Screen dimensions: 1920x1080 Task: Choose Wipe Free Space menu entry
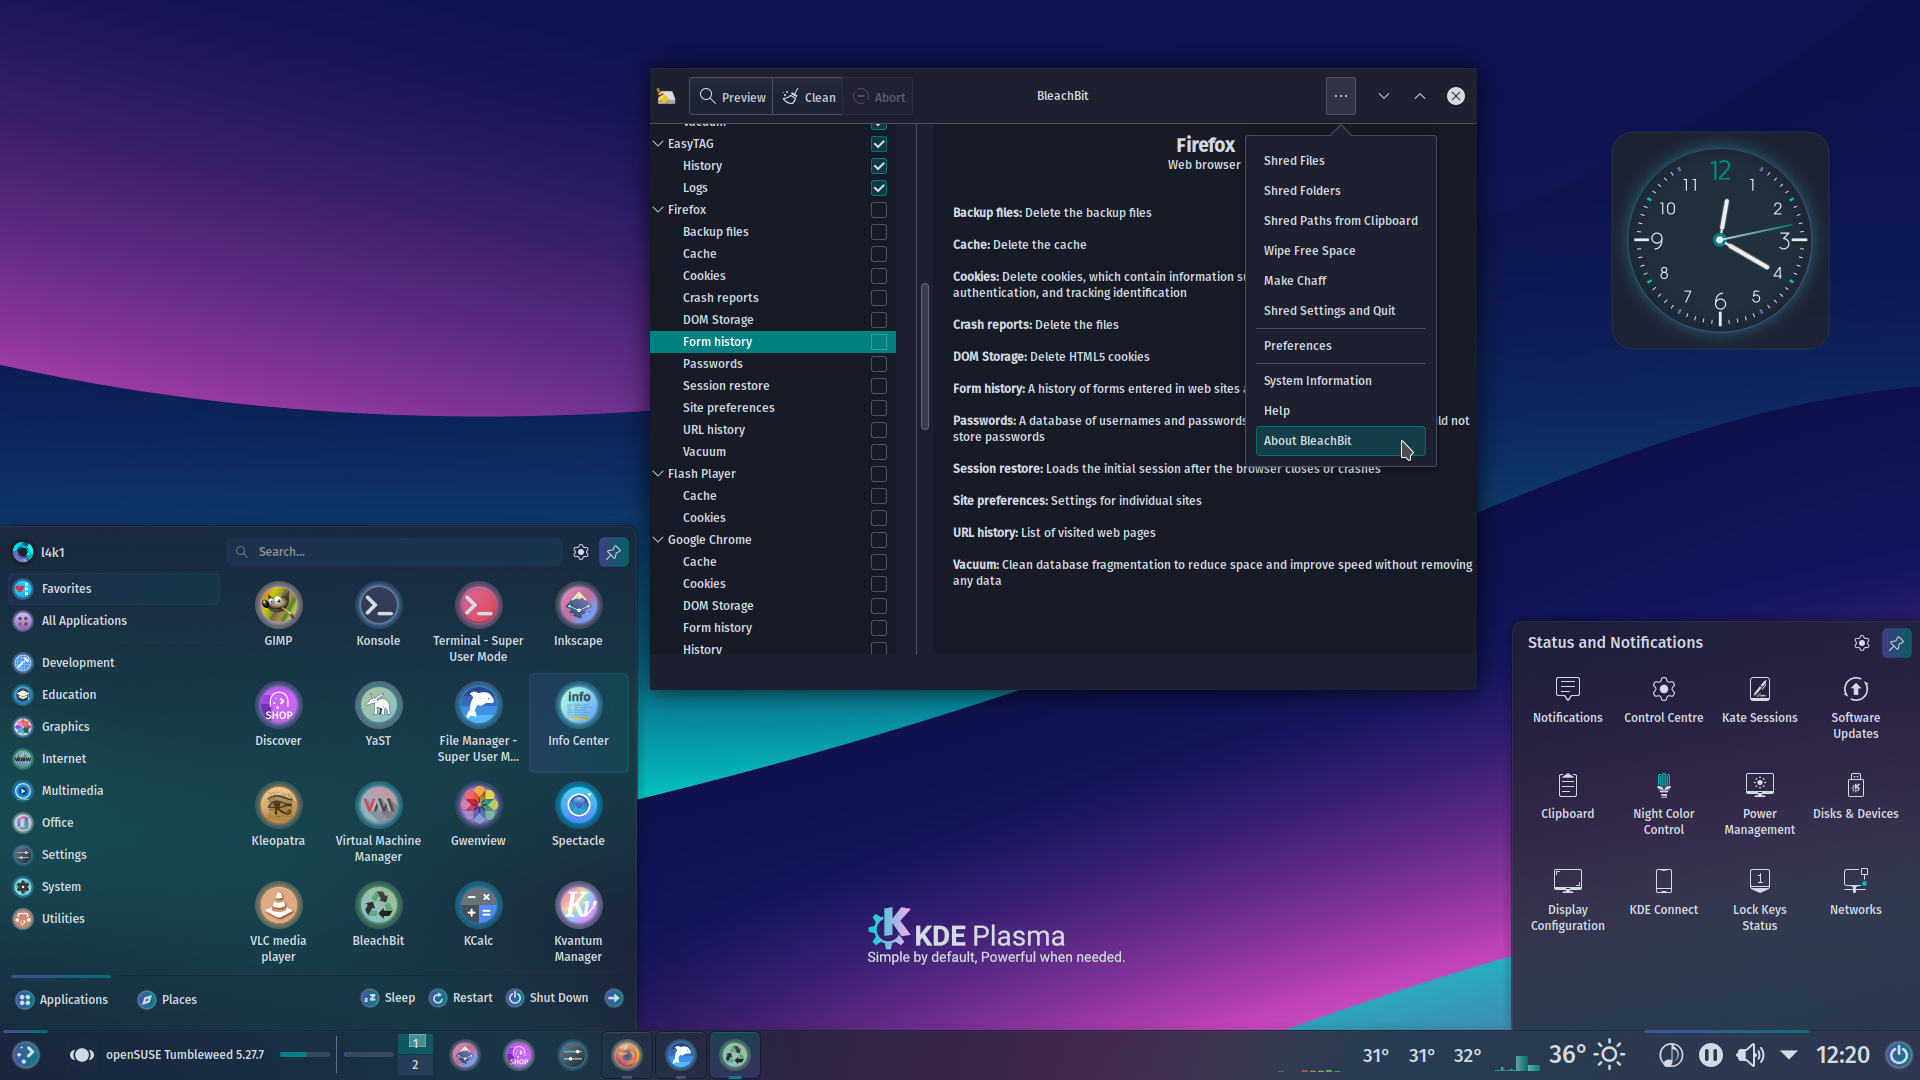pos(1340,251)
